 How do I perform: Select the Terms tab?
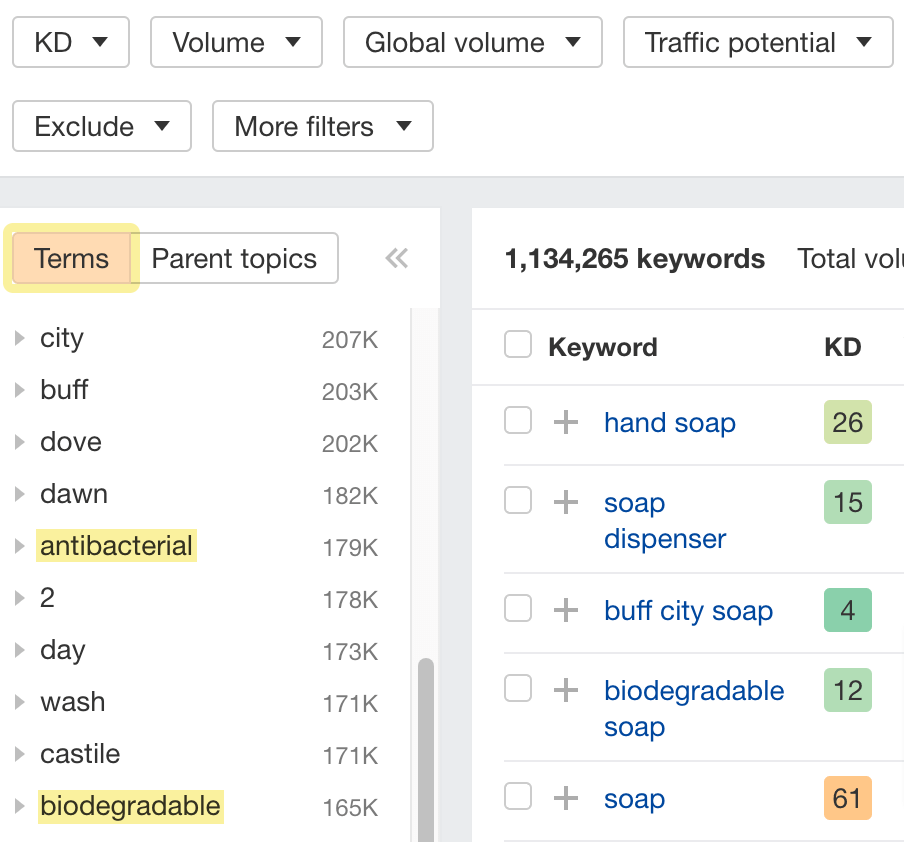70,258
